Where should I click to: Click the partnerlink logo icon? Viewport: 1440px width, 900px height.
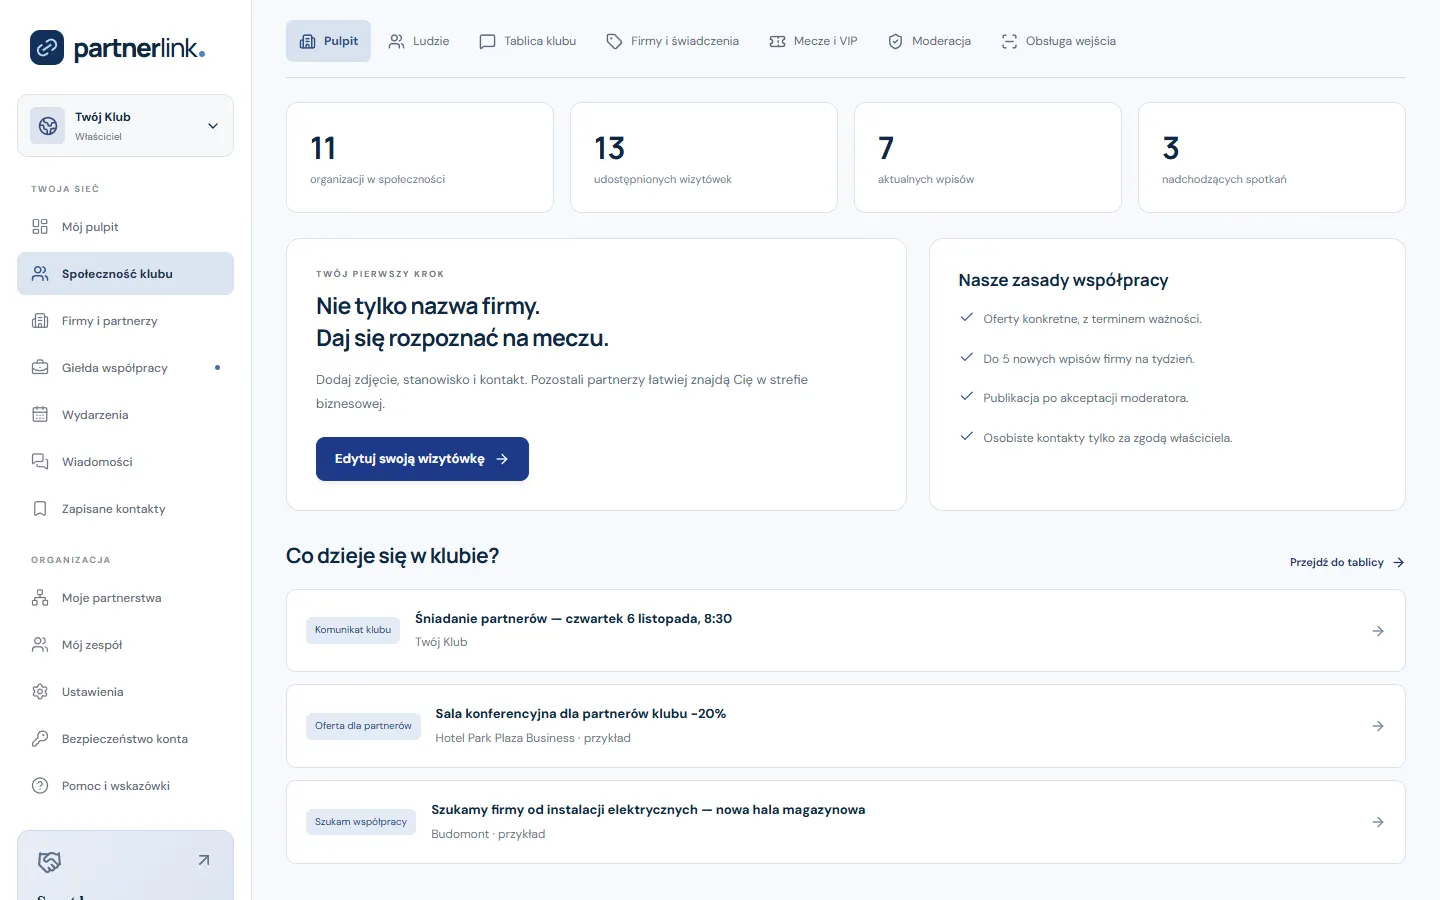point(47,47)
